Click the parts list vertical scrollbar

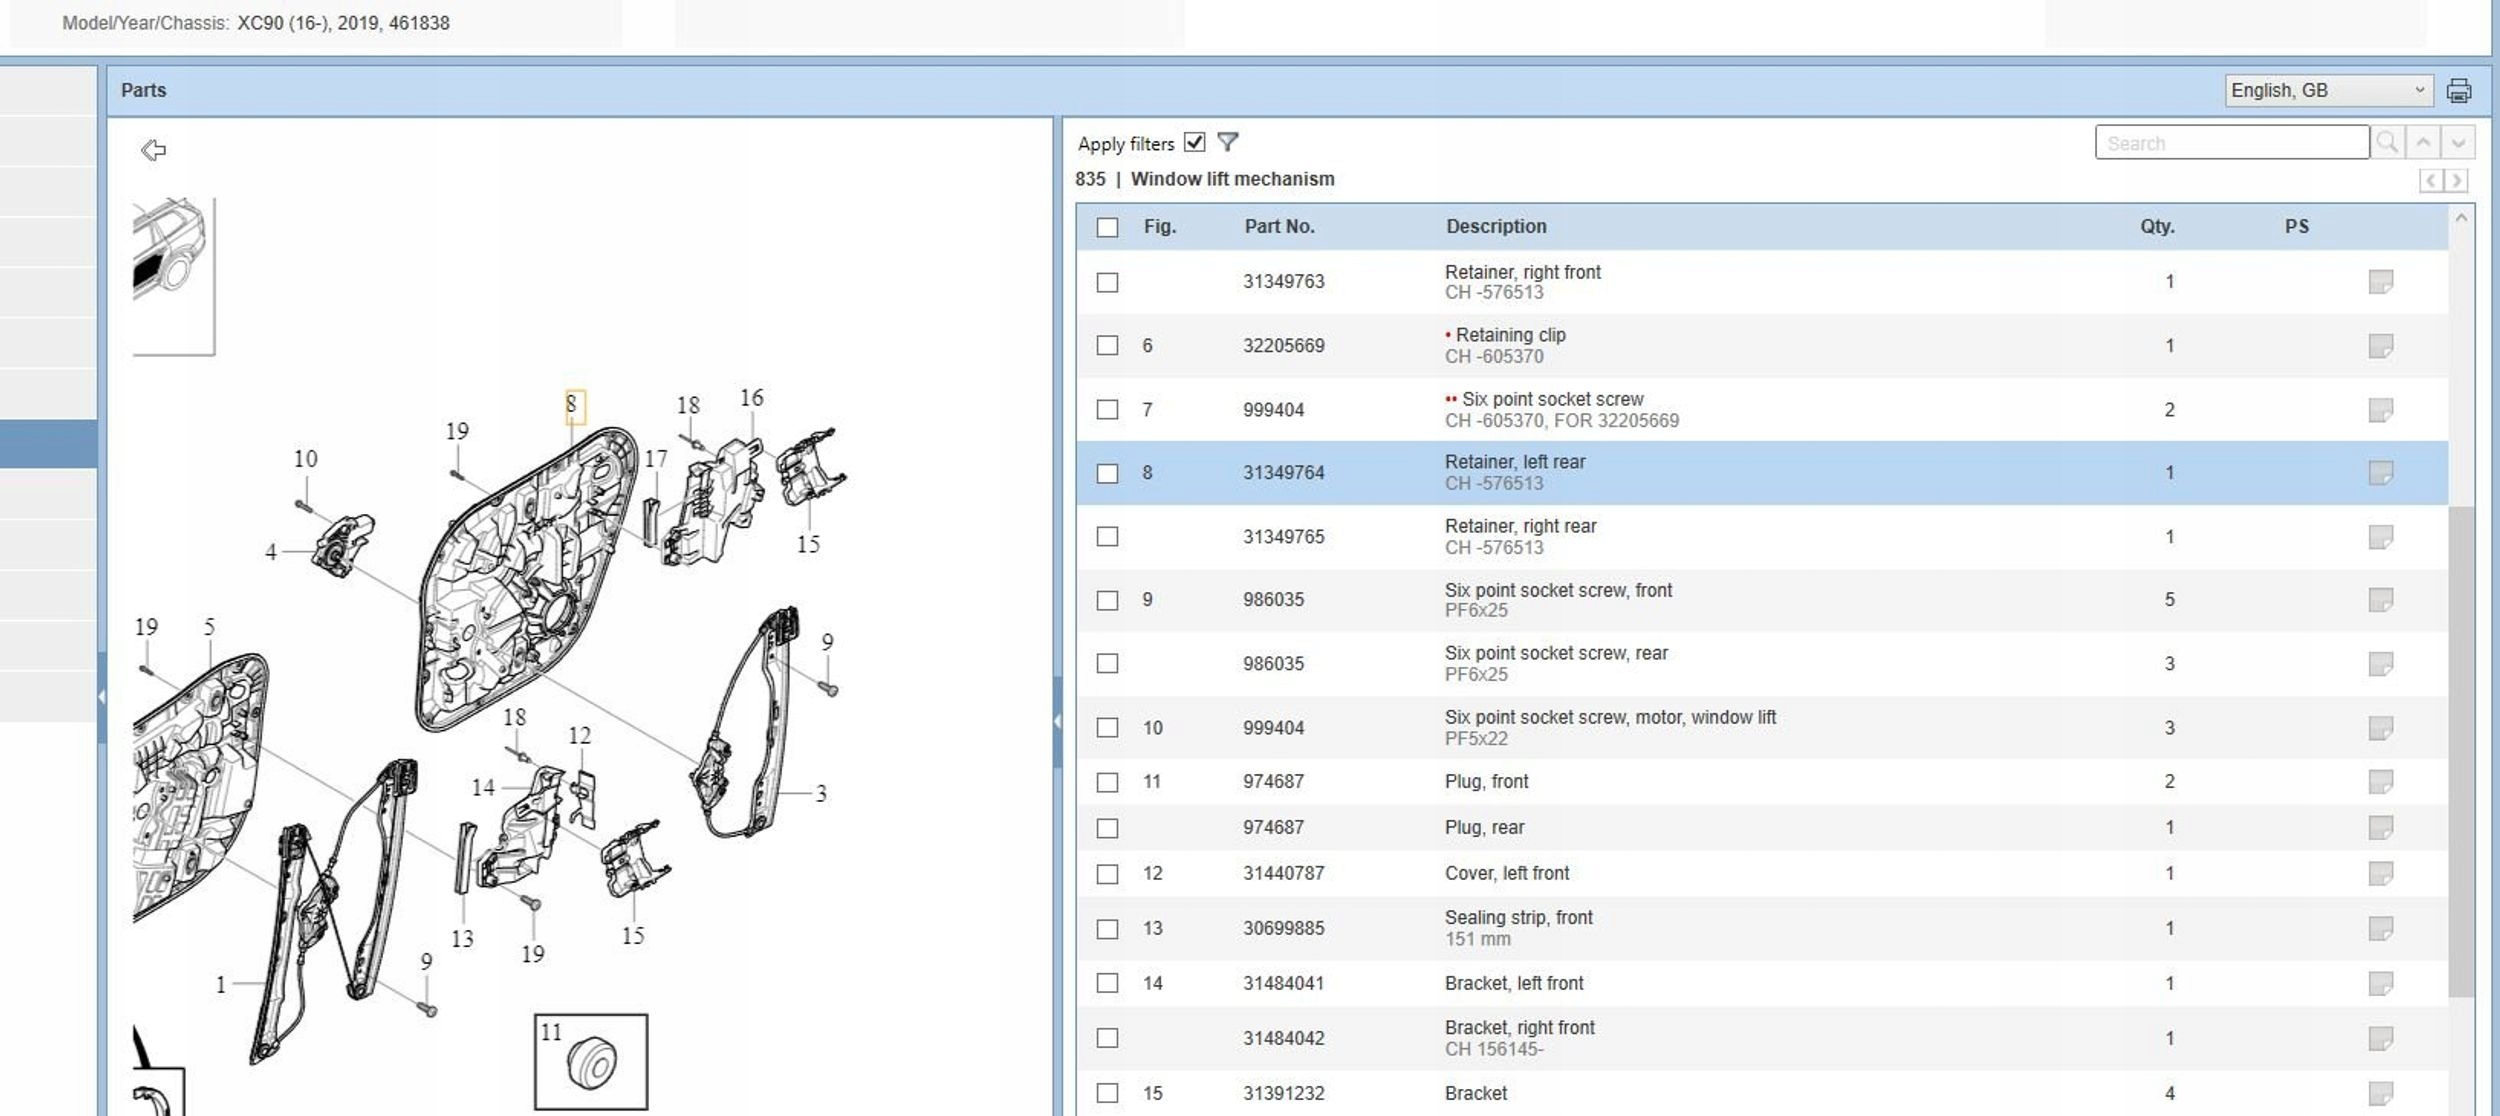[2459, 750]
